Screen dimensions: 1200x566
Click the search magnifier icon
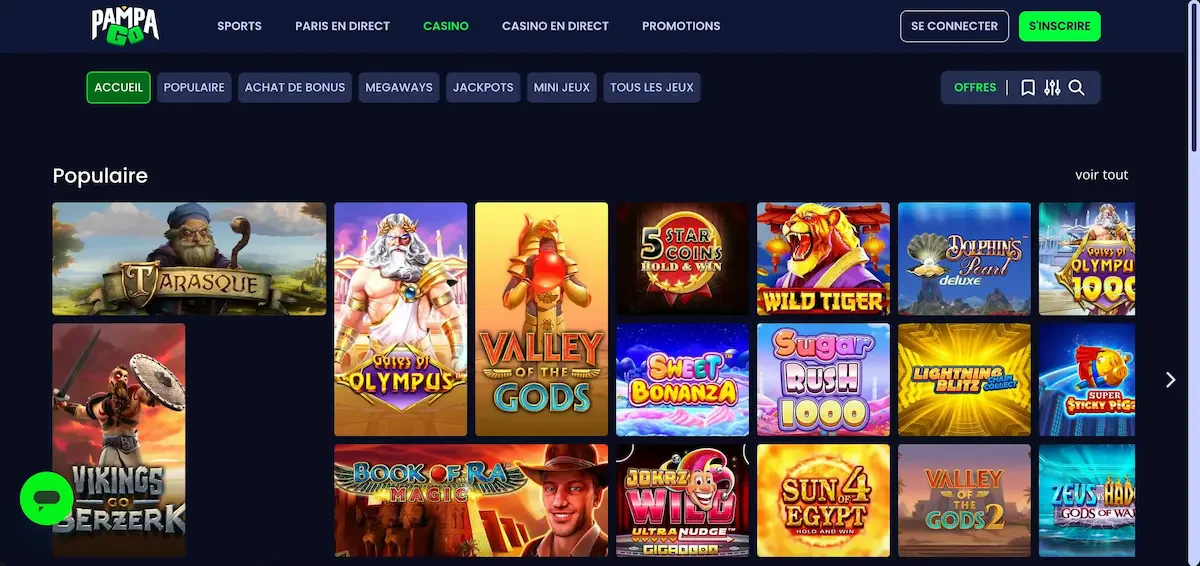click(1076, 88)
